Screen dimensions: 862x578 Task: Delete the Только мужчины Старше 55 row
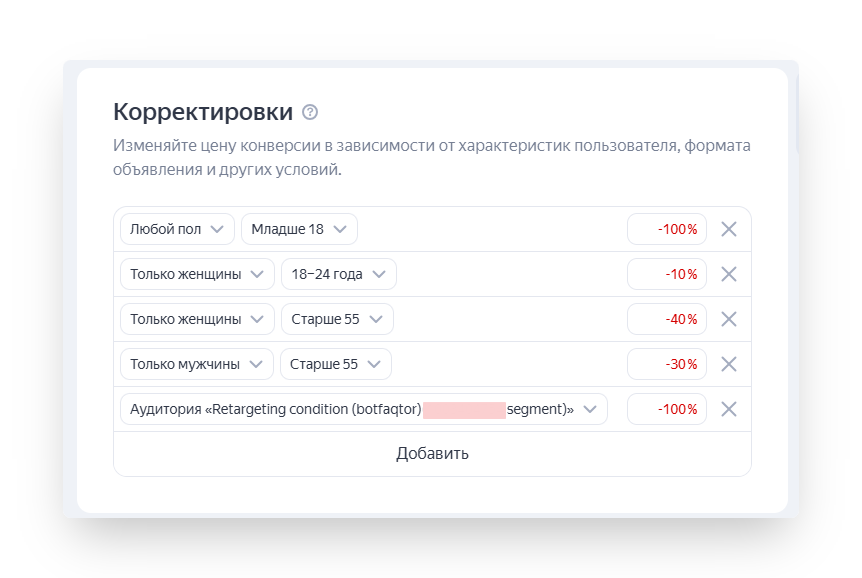pos(729,364)
